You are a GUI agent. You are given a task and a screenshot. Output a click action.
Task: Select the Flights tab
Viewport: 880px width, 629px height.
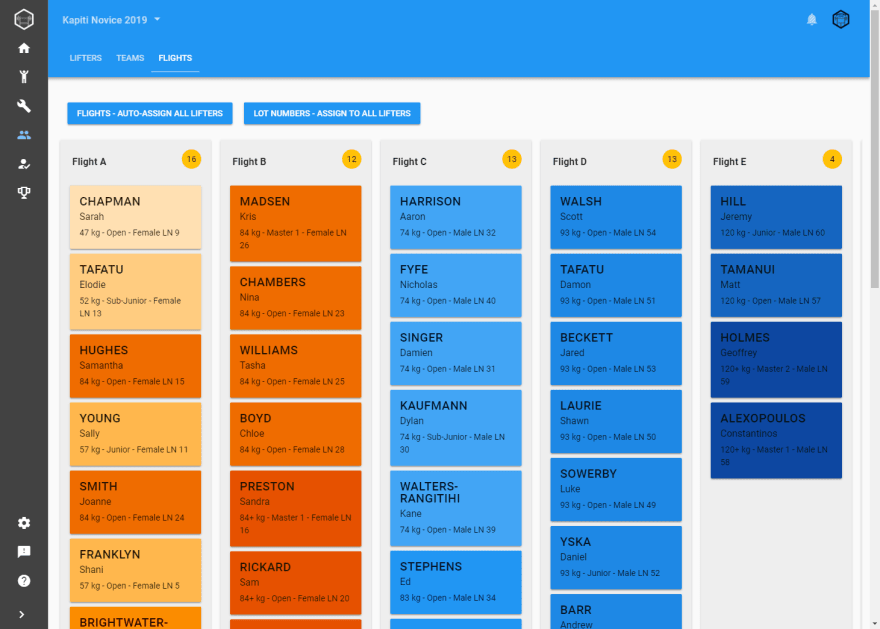[175, 58]
